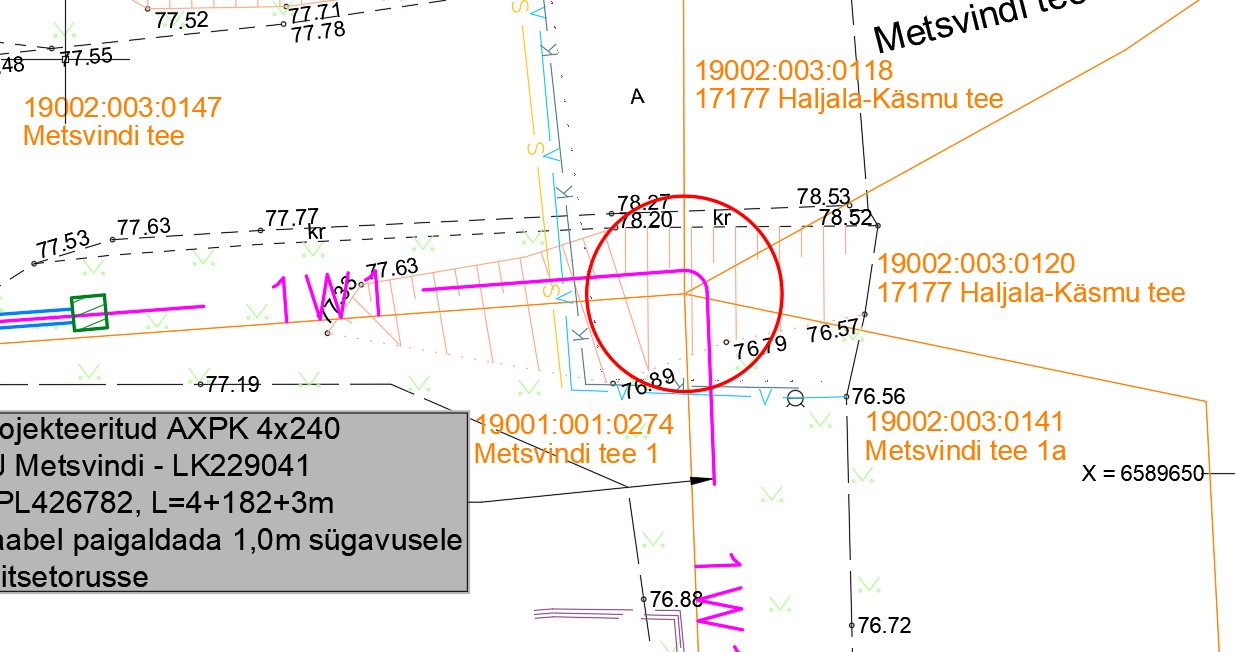Select the elevation value 77.19
This screenshot has width=1235, height=652.
coord(232,383)
